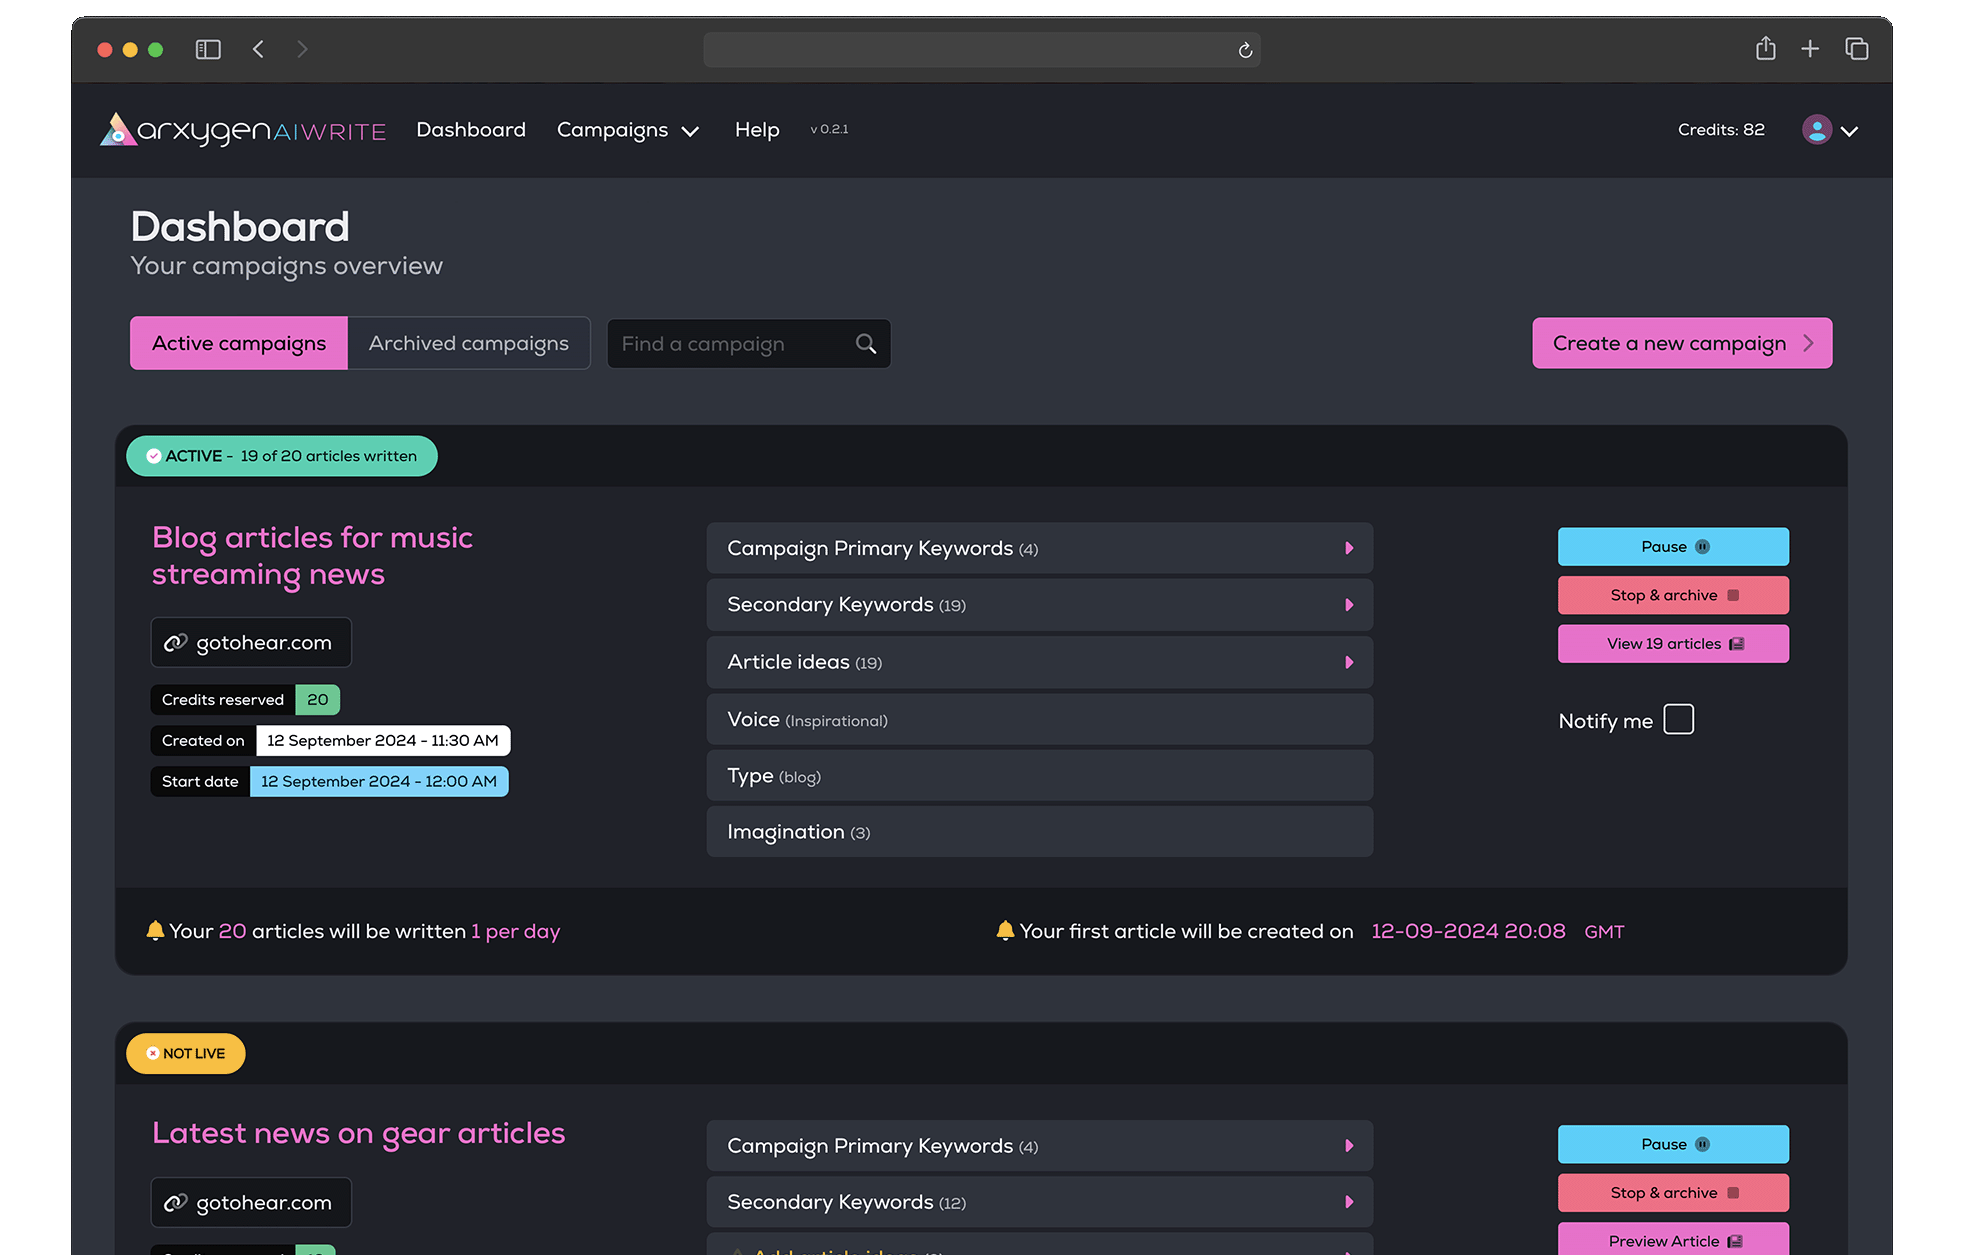Click the reload icon in address bar
The height and width of the screenshot is (1255, 1968).
click(1243, 50)
